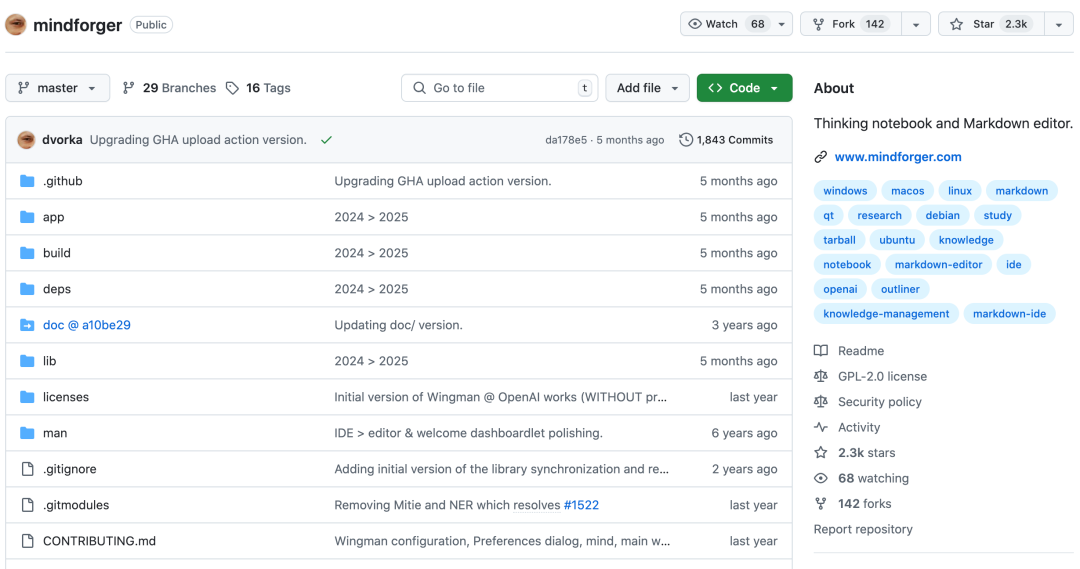
Task: Click the lib folder icon
Action: point(27,361)
